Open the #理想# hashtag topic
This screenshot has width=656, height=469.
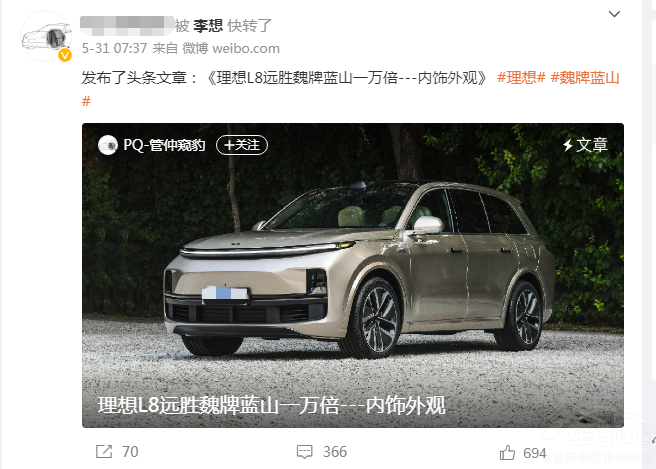(521, 78)
